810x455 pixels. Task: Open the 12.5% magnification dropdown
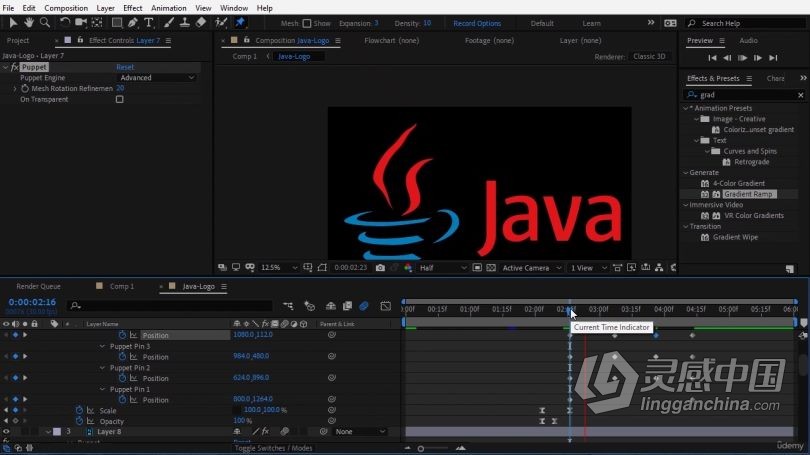279,268
